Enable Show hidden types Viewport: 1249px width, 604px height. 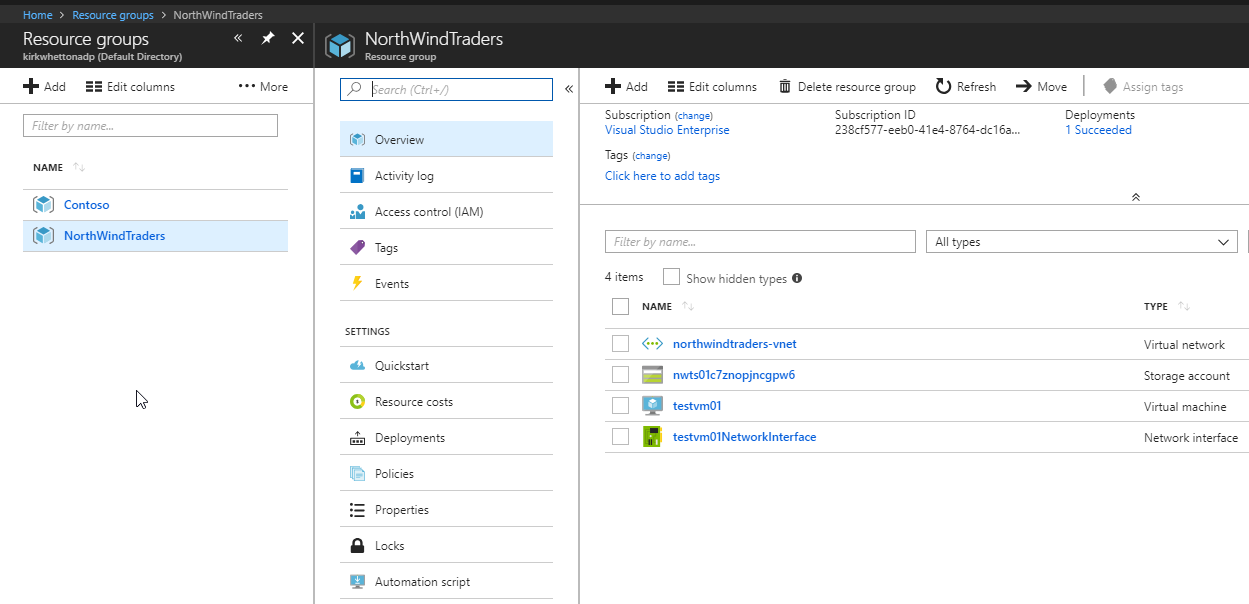[x=670, y=277]
